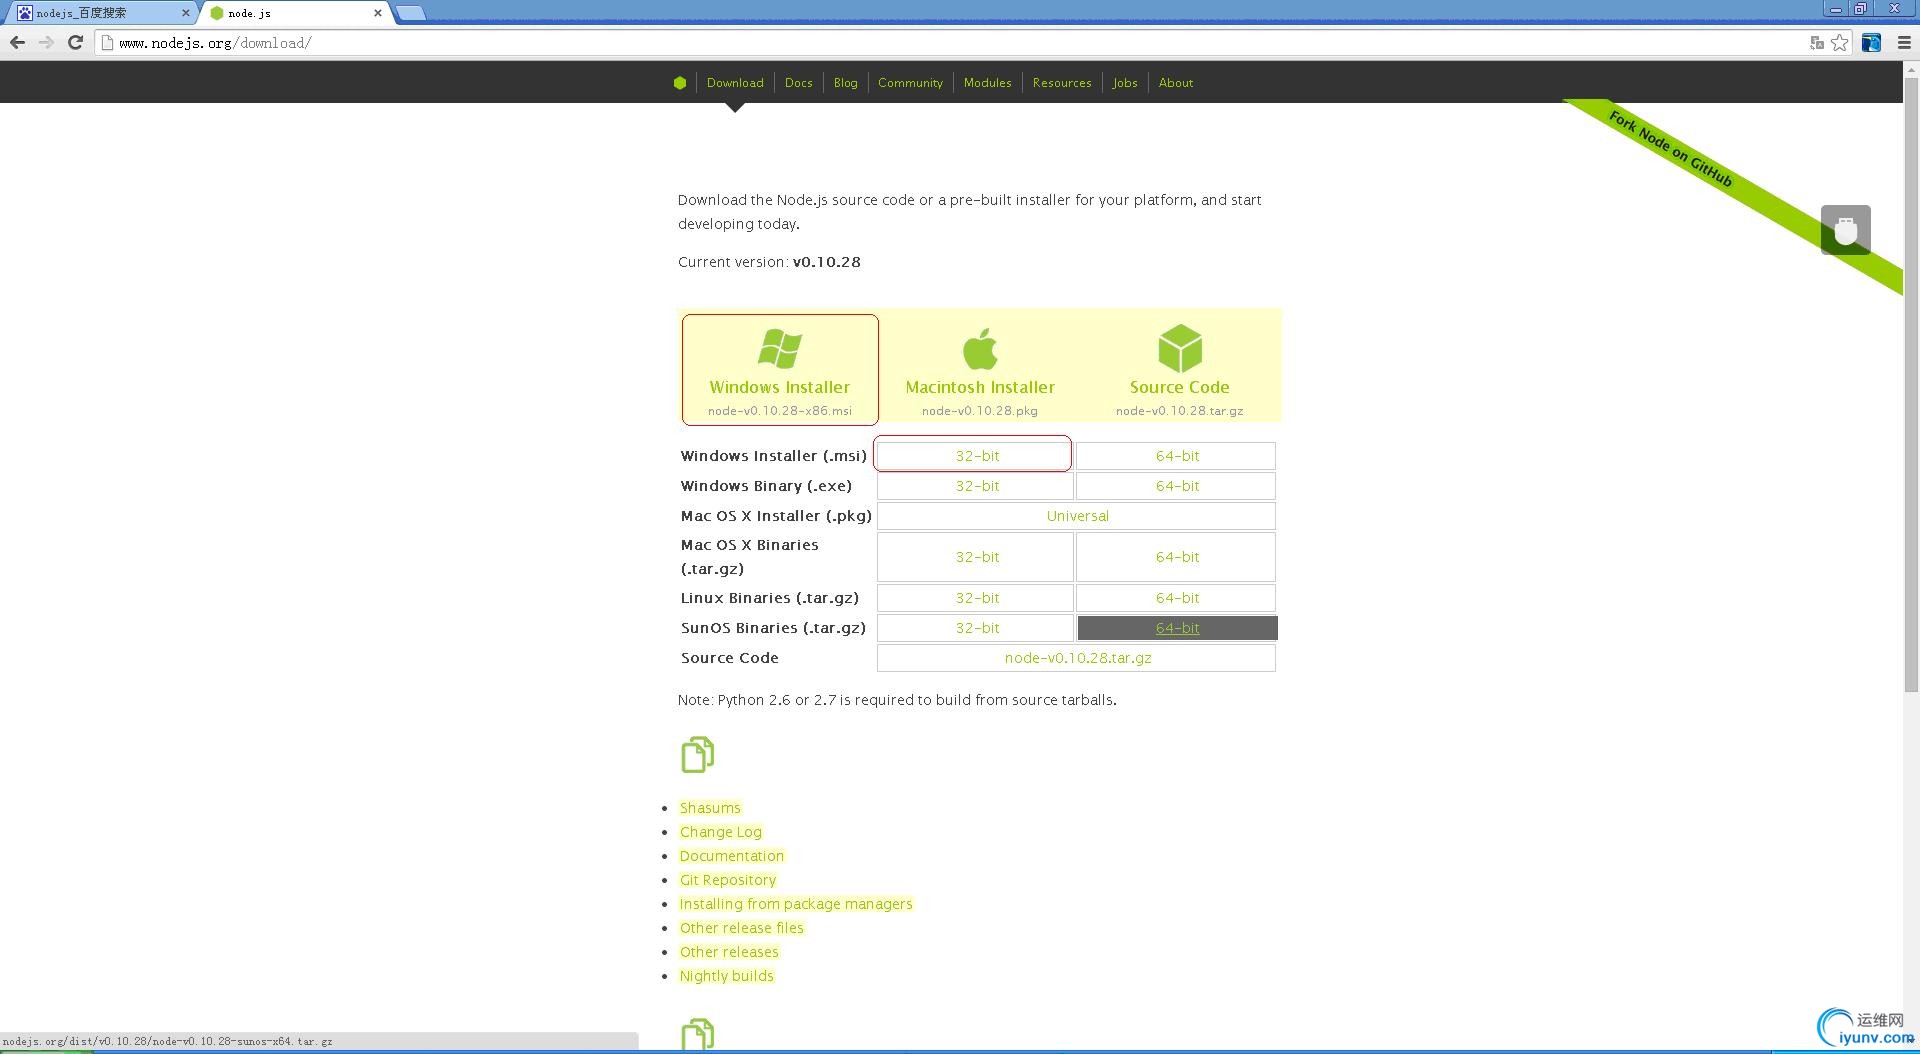Download Mac OS X Installer Universal pkg
1920x1054 pixels.
[1077, 516]
